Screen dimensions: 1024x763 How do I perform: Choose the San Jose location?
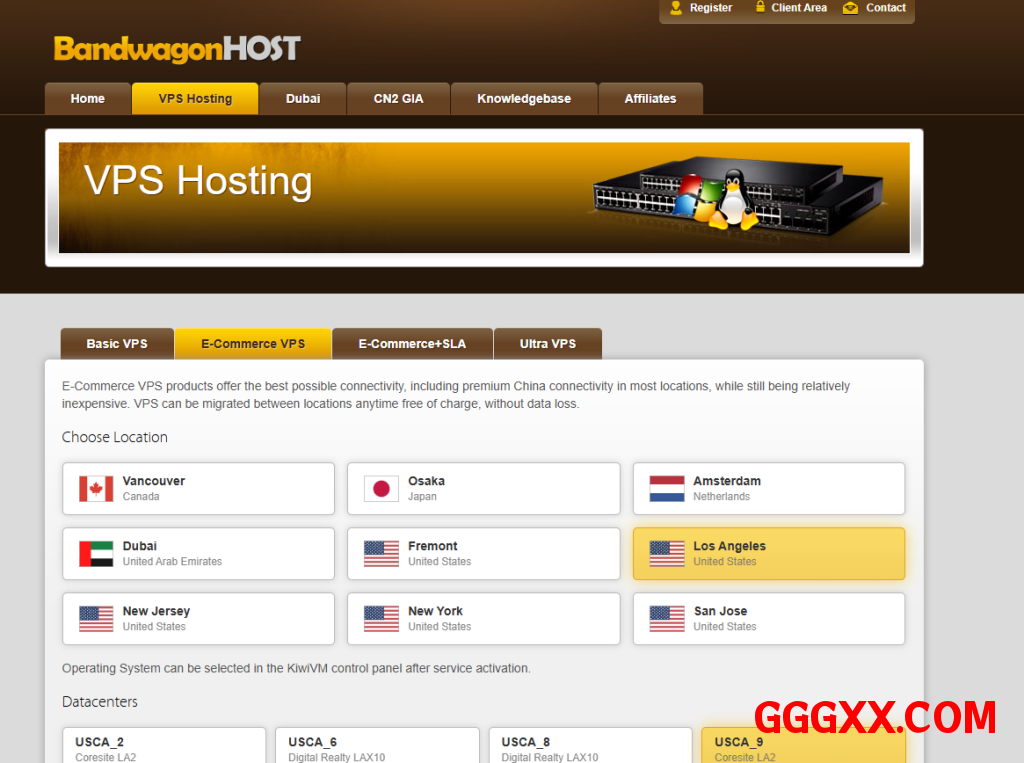768,619
